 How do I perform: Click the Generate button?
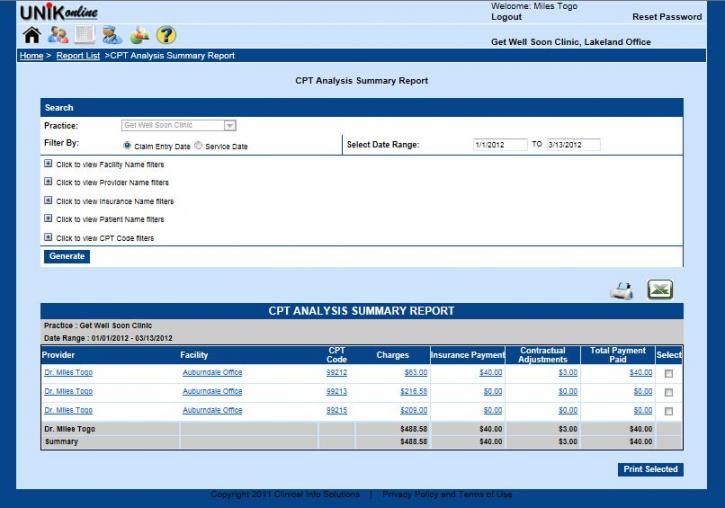coord(67,257)
